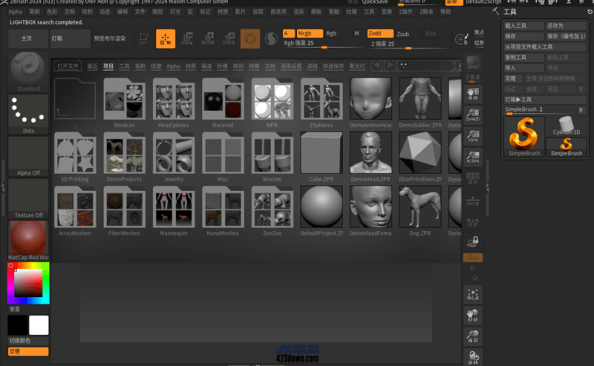This screenshot has height=366, width=594.
Task: Open the Alpha Off selector
Action: [x=28, y=156]
